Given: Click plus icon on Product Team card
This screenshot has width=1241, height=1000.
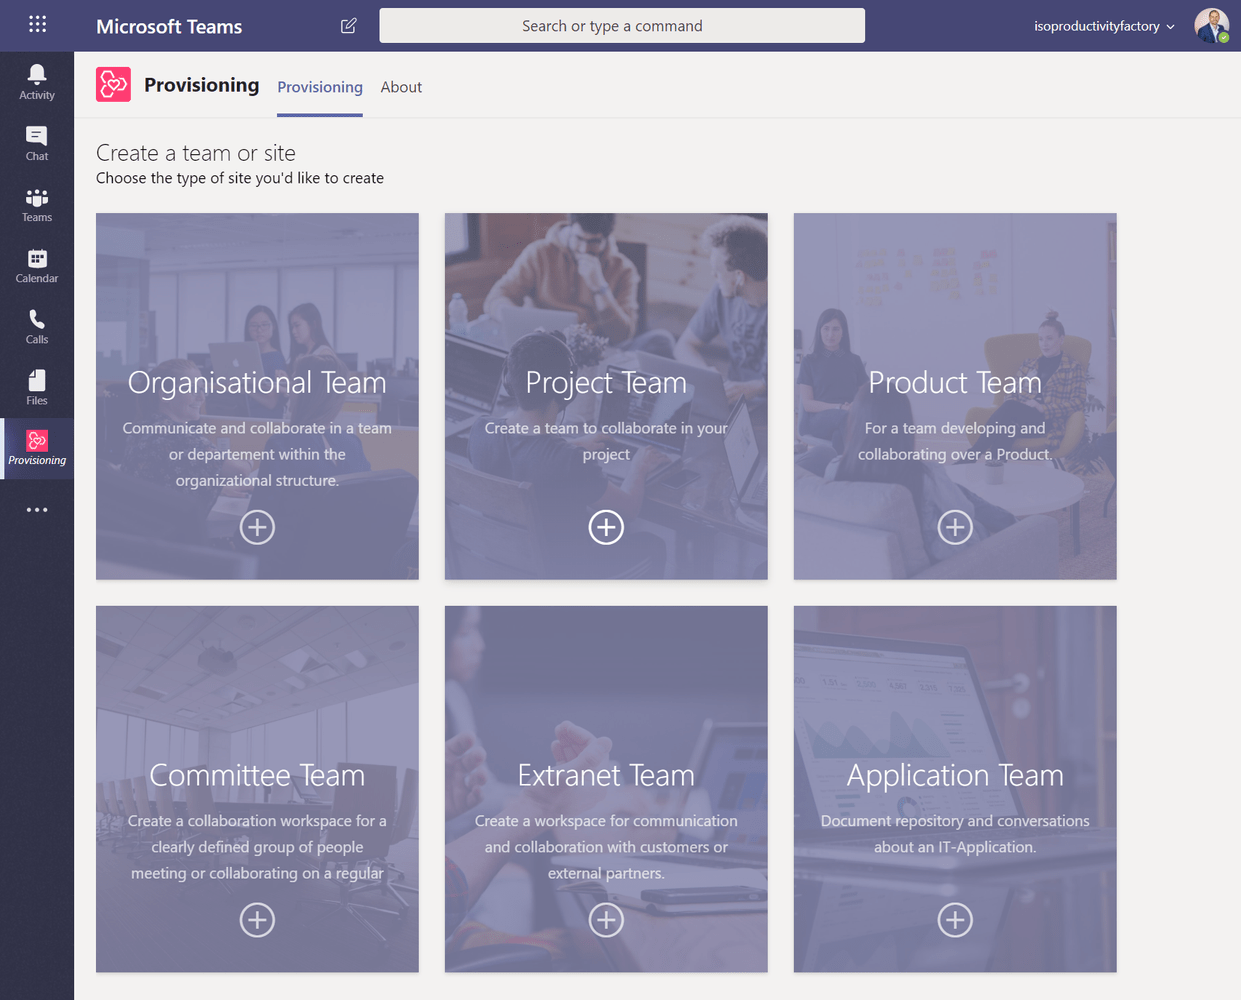Looking at the screenshot, I should (955, 527).
